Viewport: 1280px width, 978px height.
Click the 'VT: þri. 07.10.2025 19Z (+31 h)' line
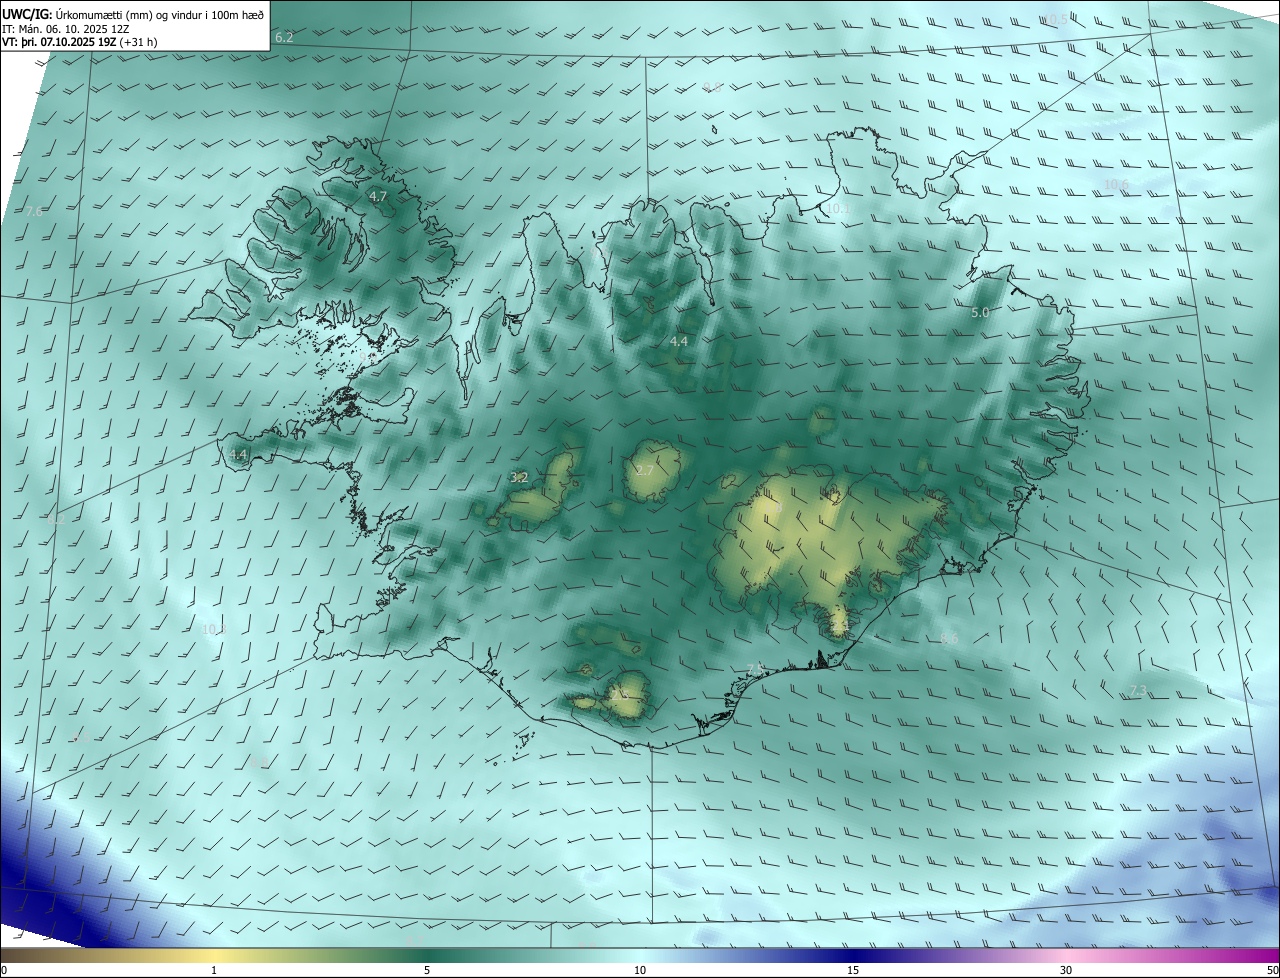pyautogui.click(x=80, y=42)
